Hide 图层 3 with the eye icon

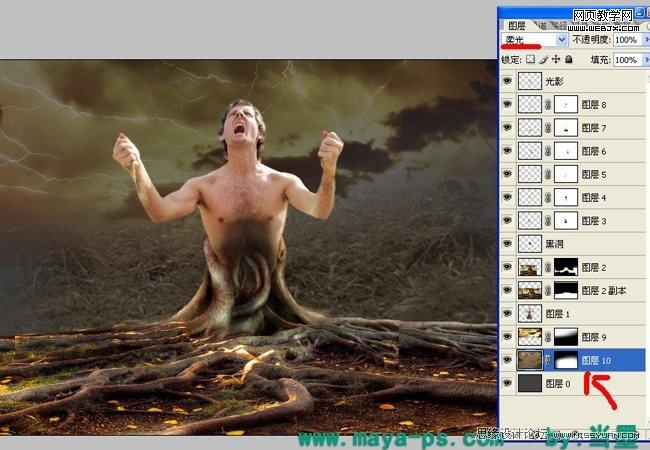[x=507, y=220]
